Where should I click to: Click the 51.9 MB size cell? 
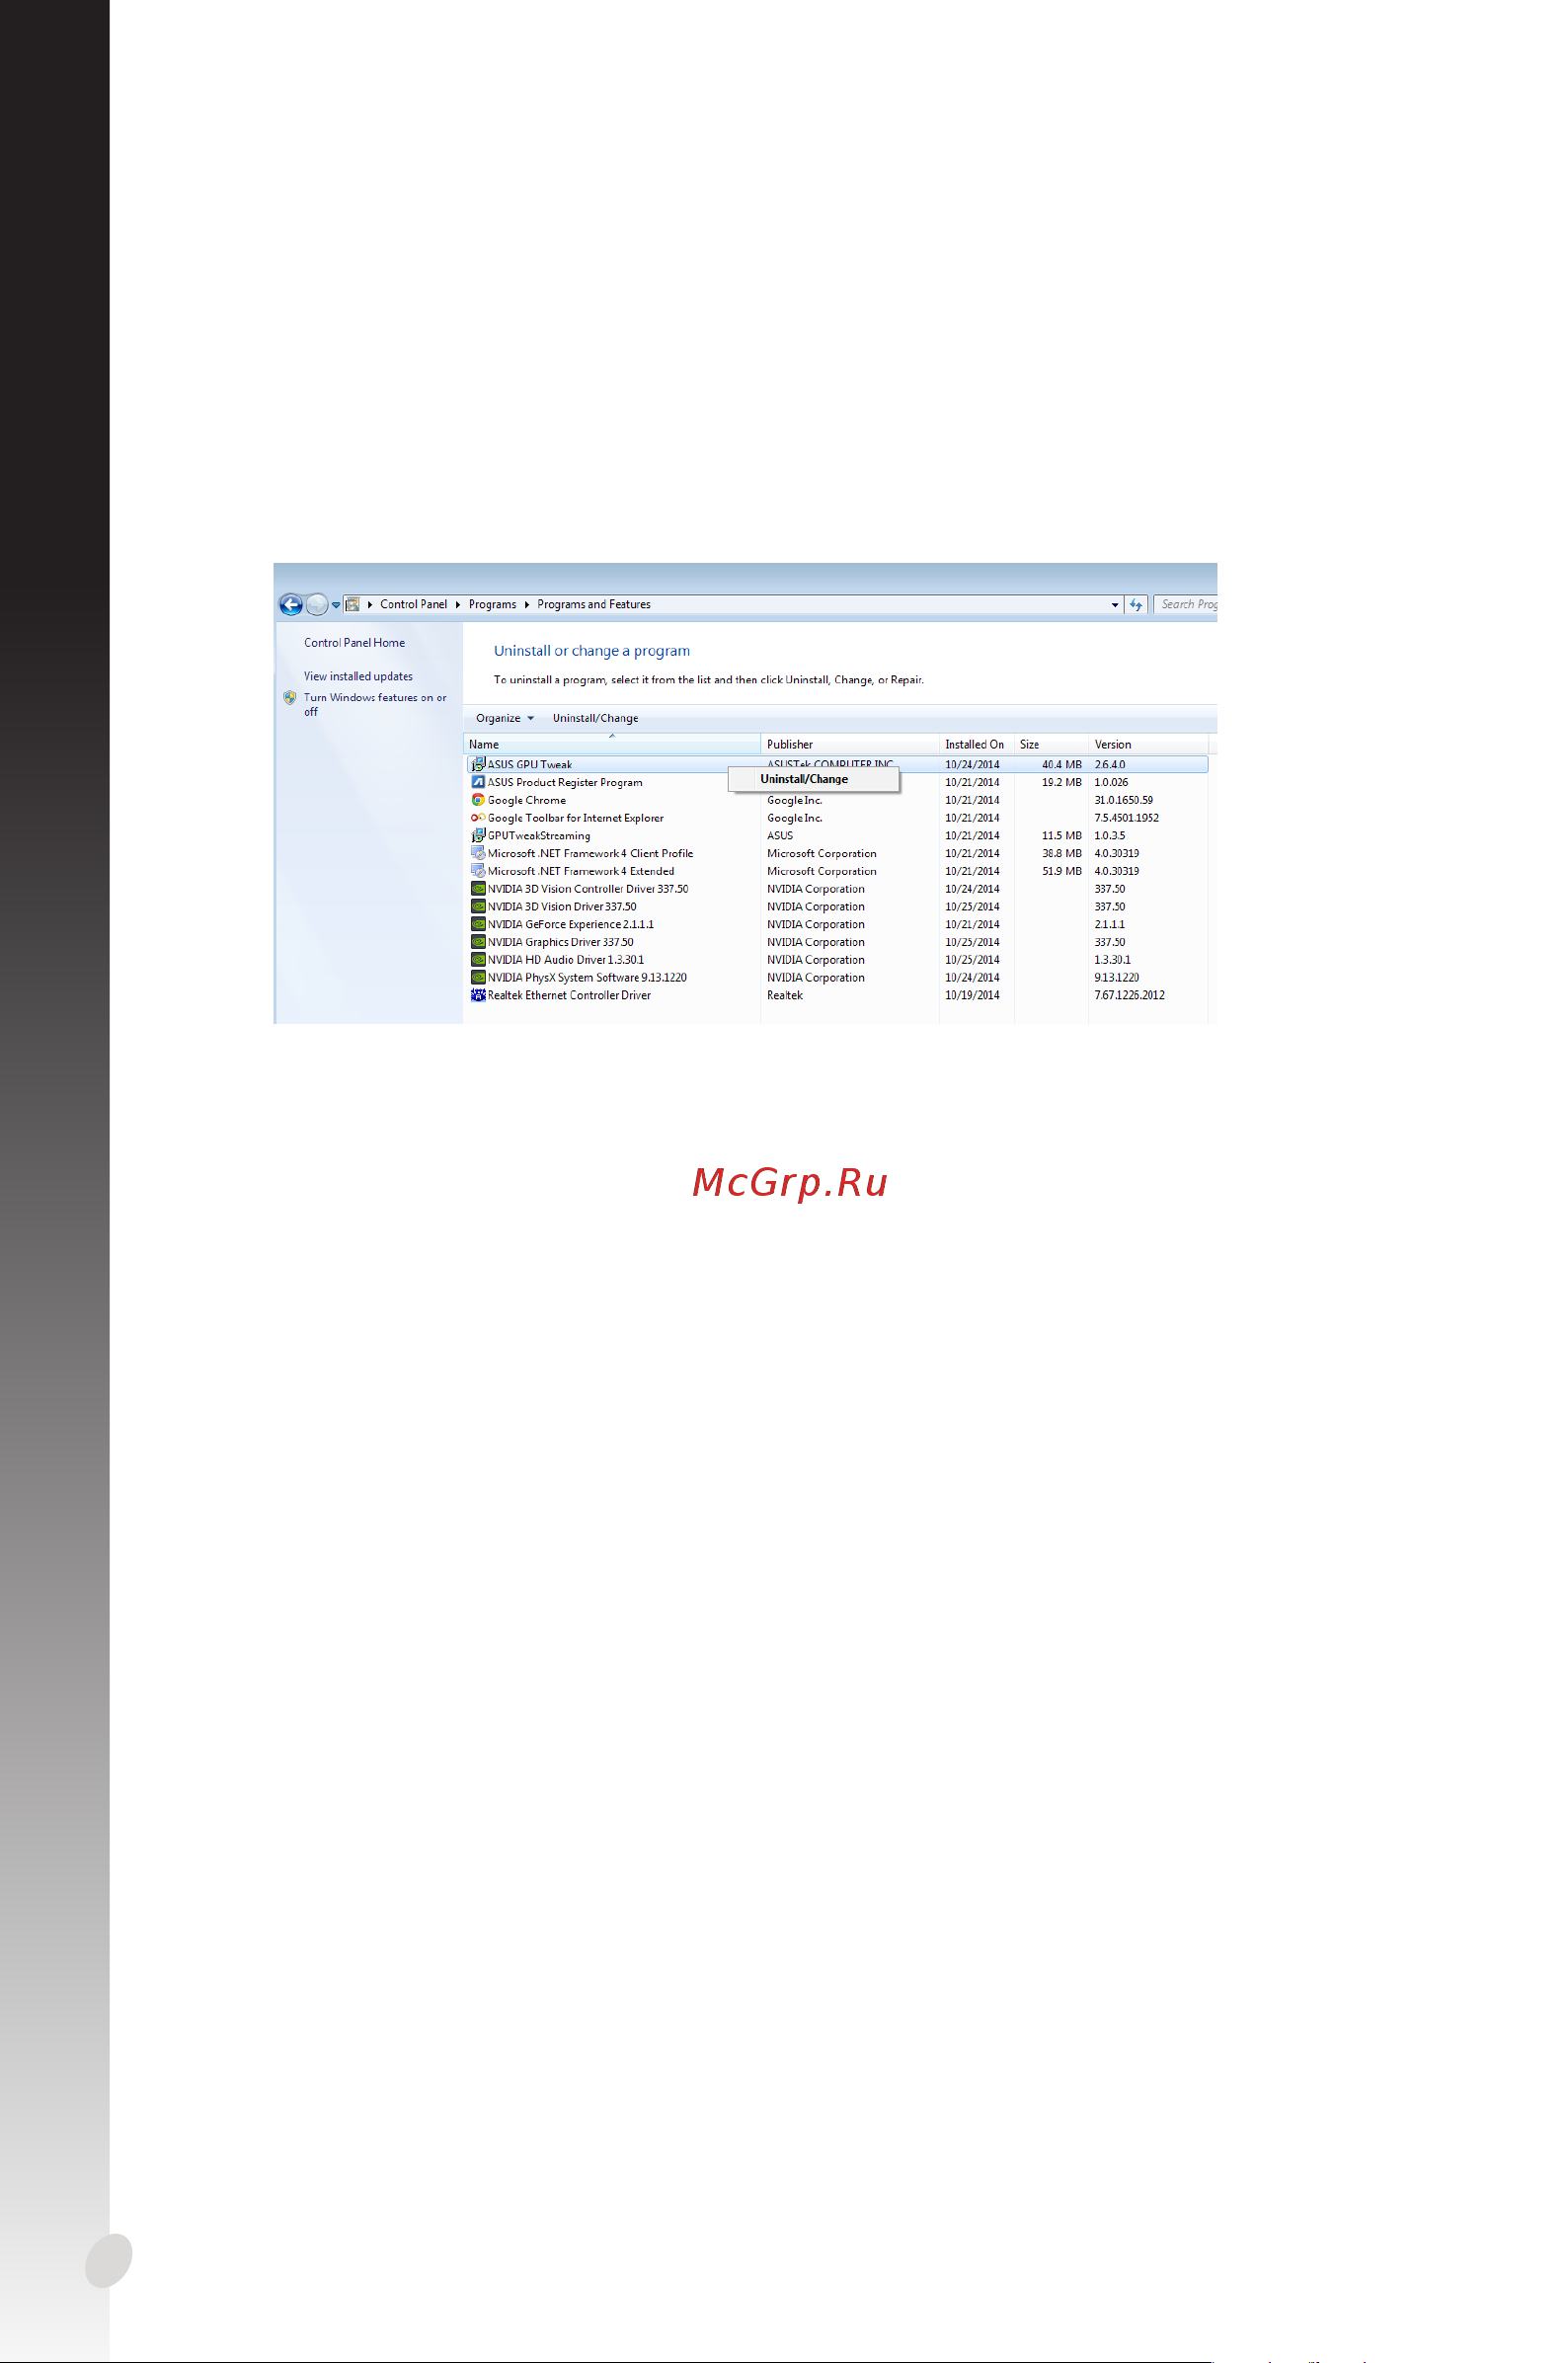tap(1061, 871)
